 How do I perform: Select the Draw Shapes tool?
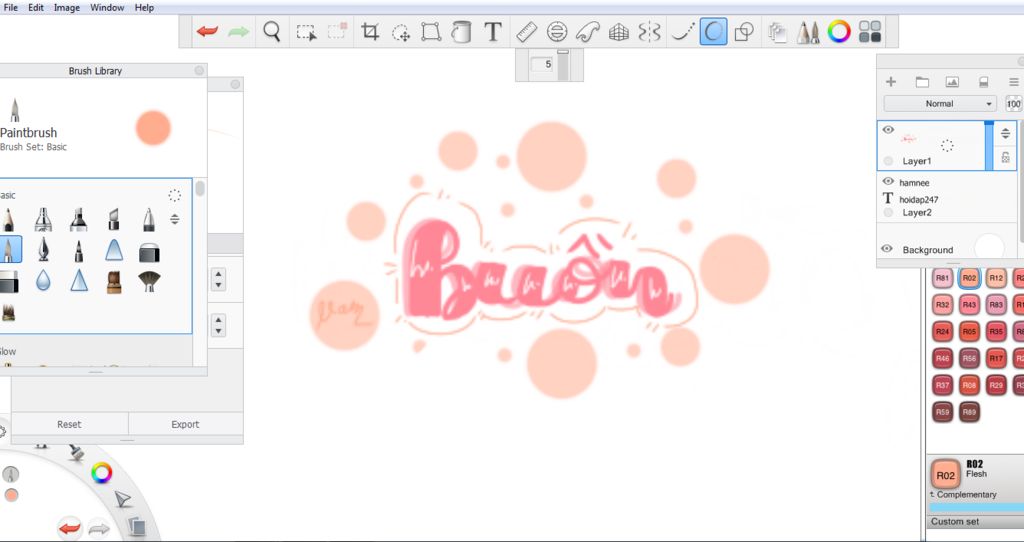[x=744, y=31]
